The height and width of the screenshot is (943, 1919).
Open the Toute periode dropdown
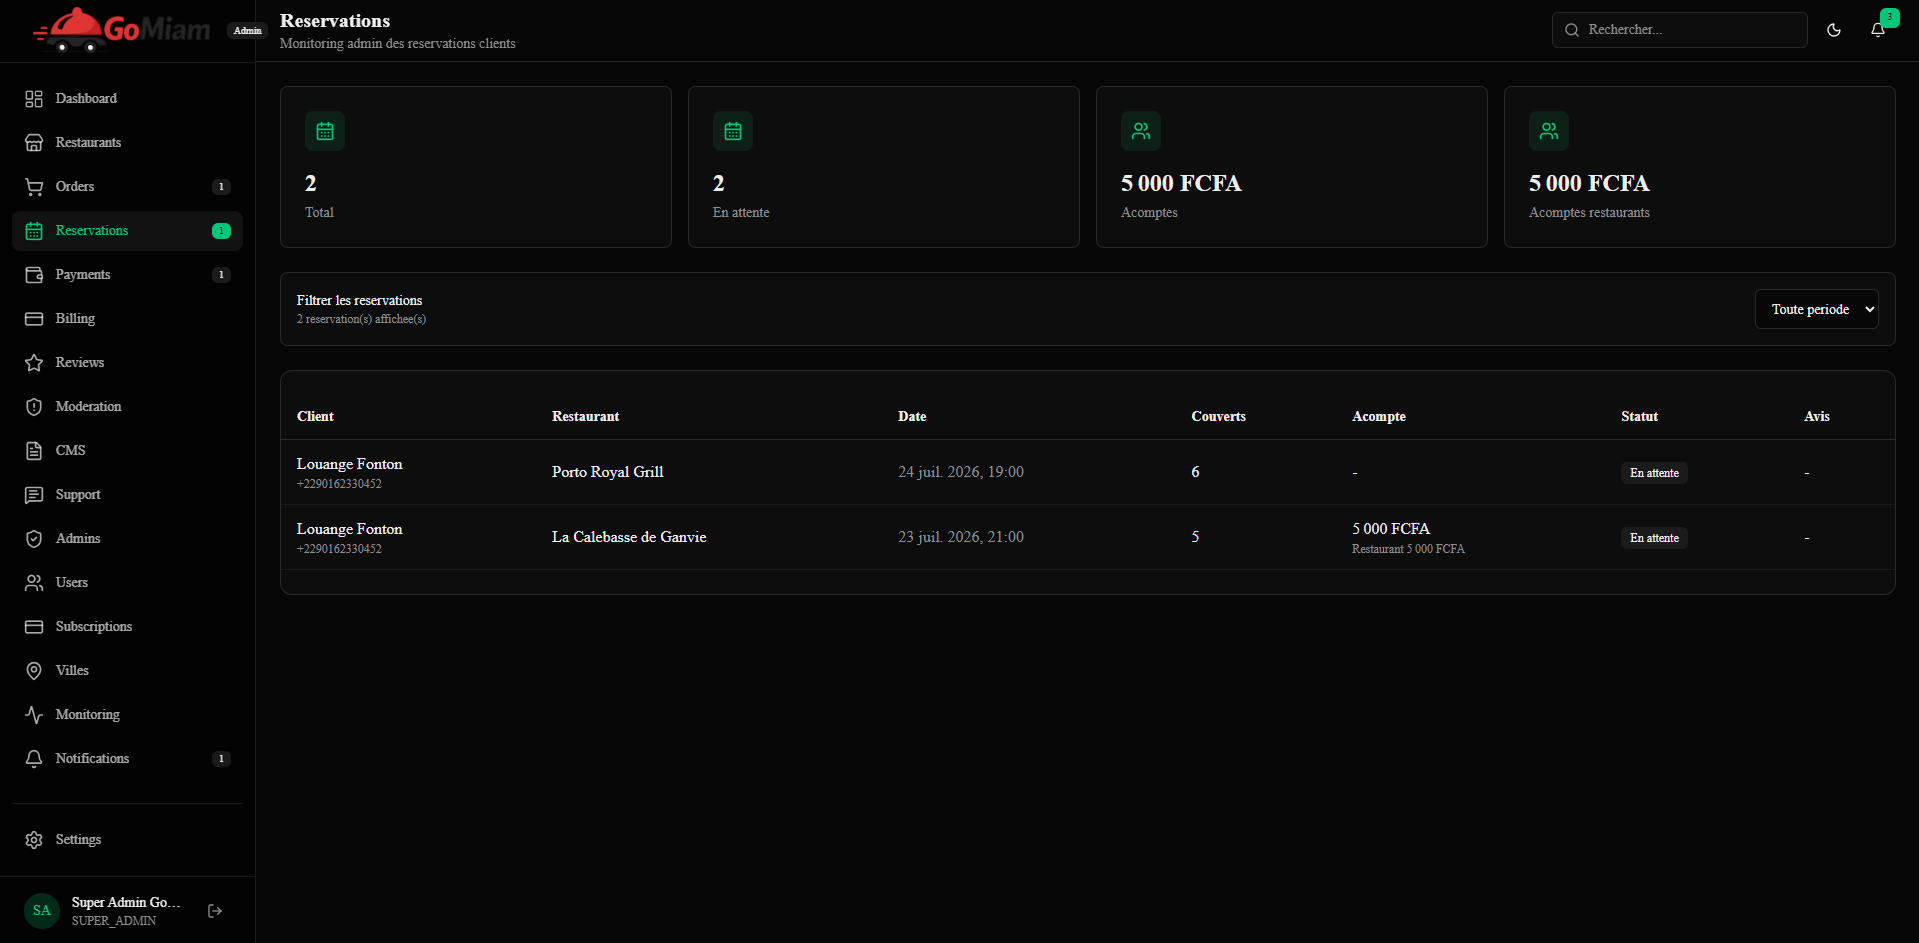[1817, 309]
